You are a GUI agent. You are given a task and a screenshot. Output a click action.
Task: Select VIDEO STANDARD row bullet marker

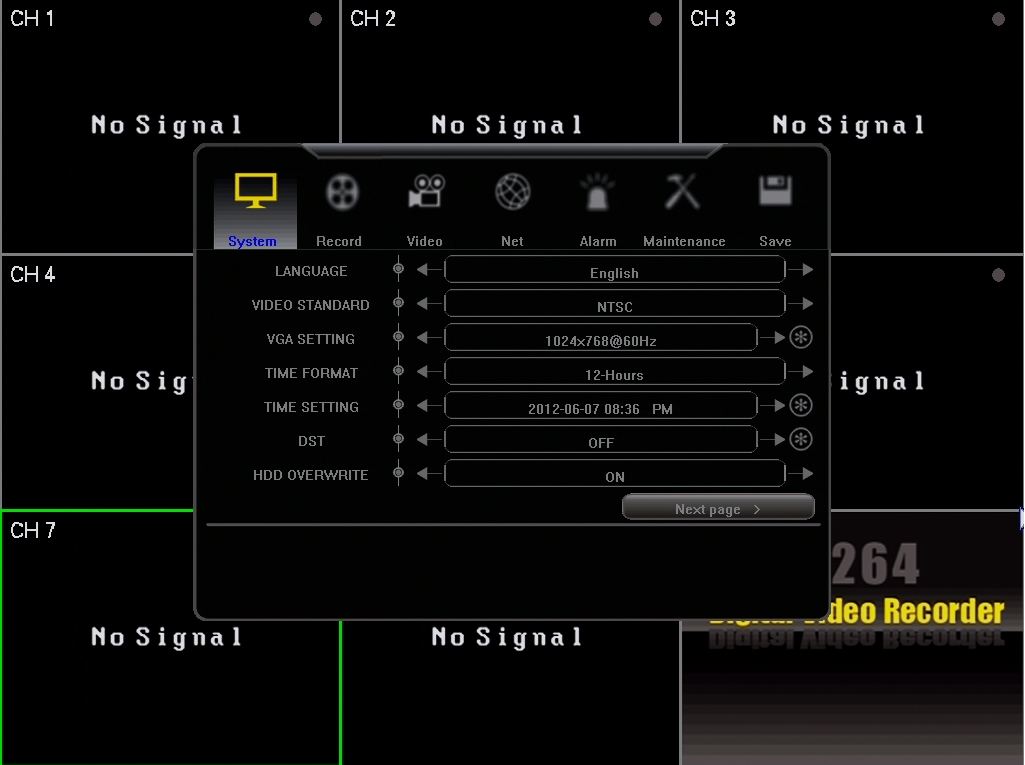pos(398,303)
